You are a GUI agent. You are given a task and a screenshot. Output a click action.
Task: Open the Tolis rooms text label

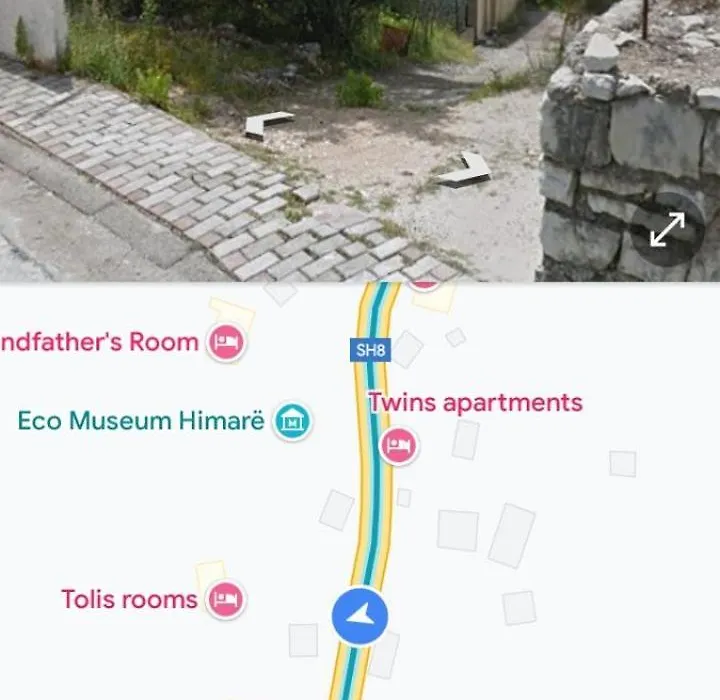[x=129, y=599]
